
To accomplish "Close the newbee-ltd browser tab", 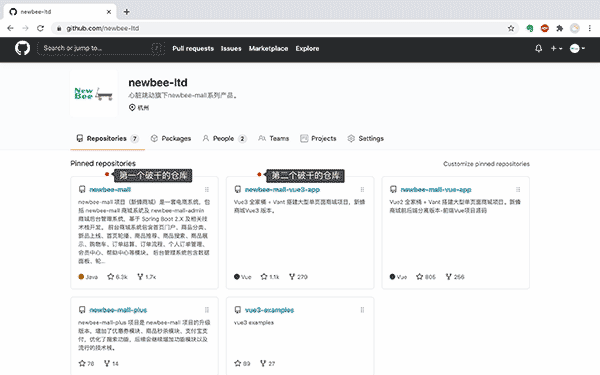I will click(x=109, y=12).
